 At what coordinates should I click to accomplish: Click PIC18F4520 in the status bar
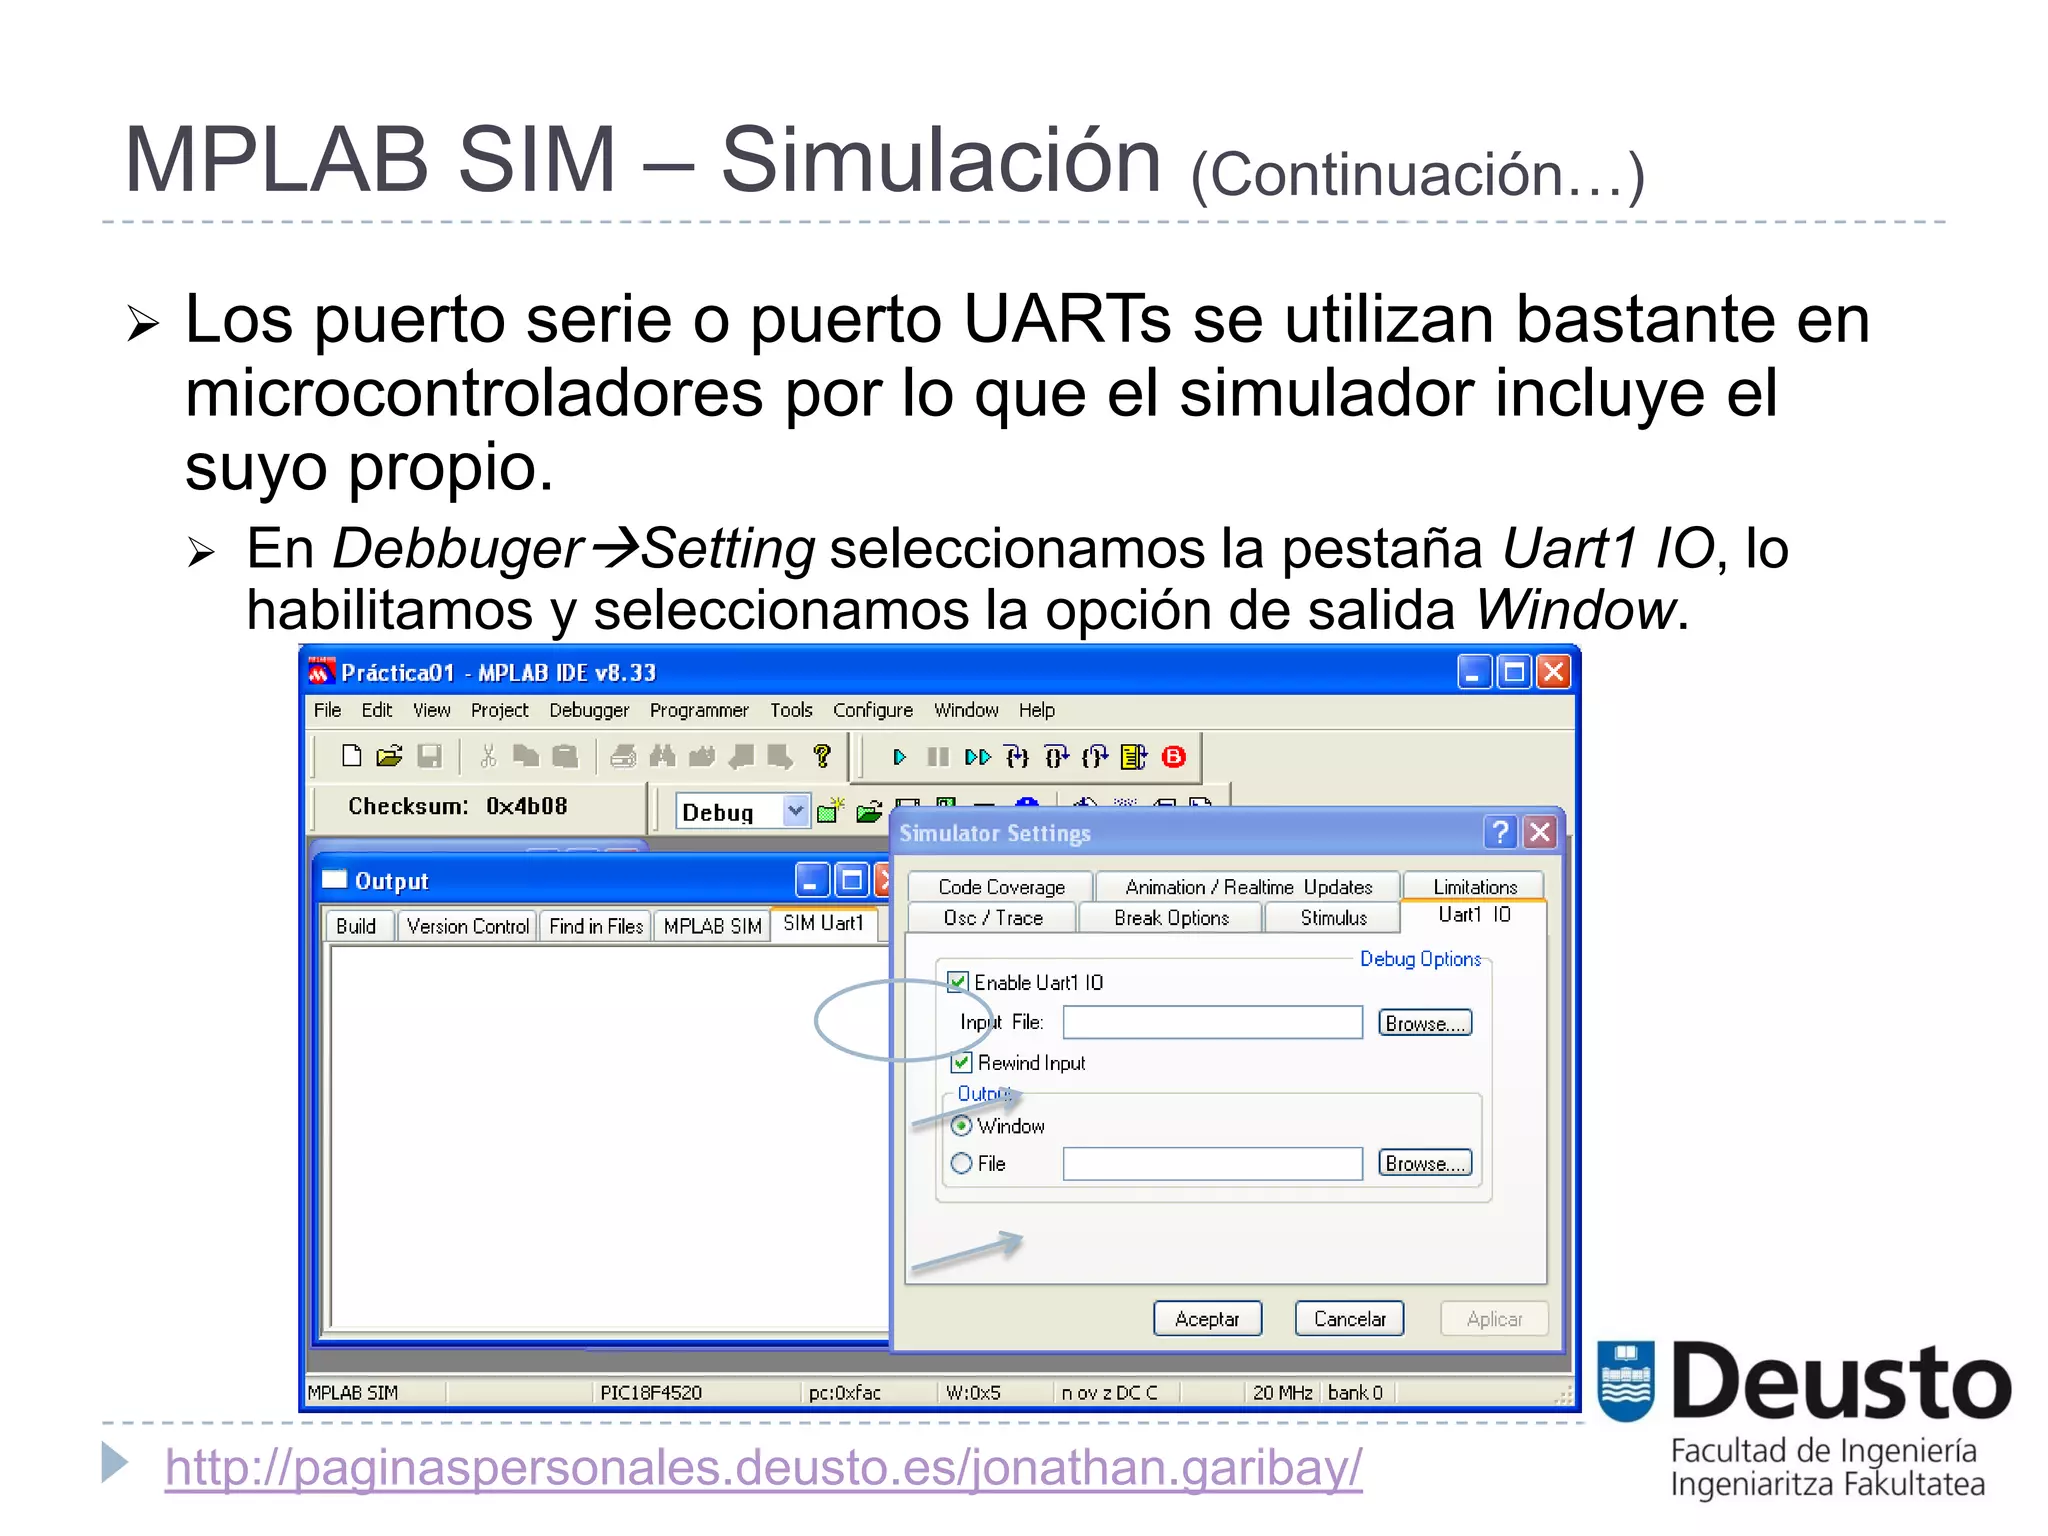(x=651, y=1392)
